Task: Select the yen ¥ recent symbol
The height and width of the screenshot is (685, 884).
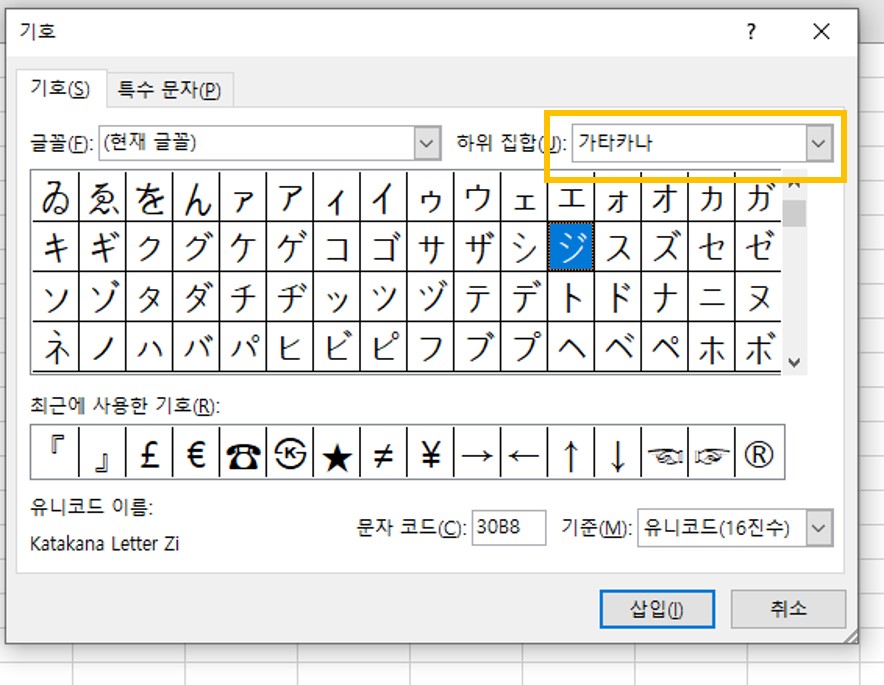Action: pos(430,452)
